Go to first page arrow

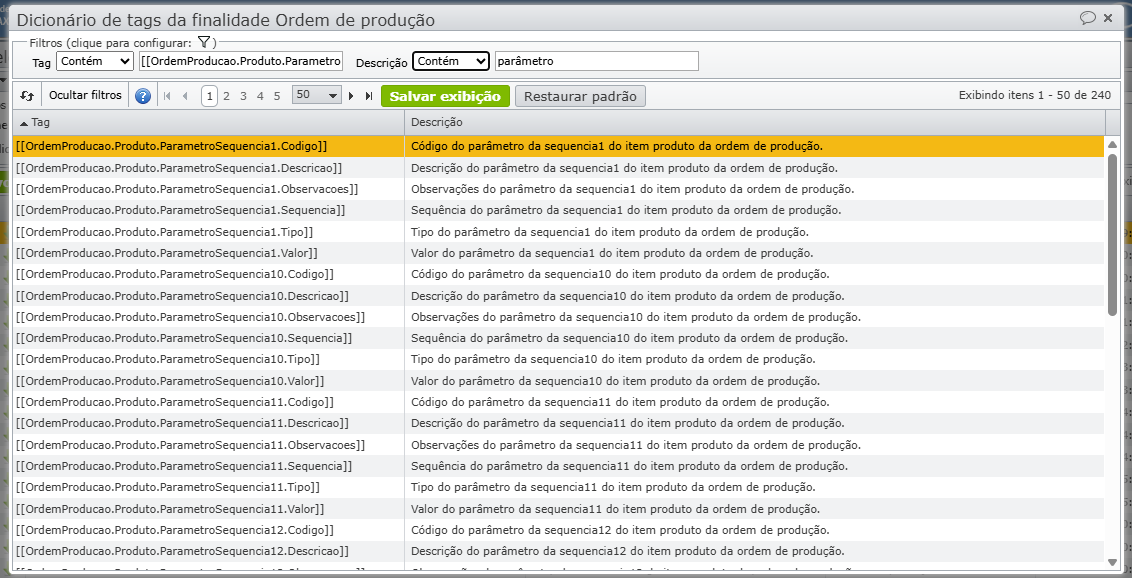(167, 96)
